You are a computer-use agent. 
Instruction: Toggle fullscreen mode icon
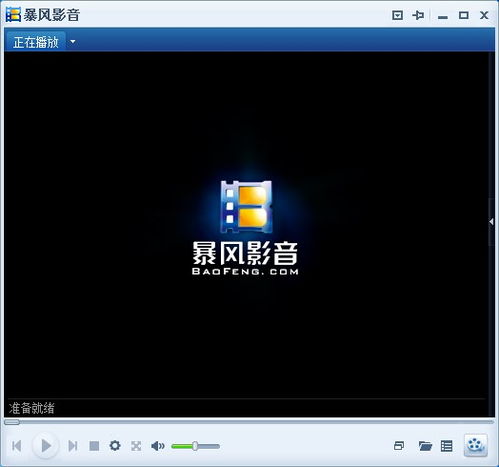(x=136, y=446)
